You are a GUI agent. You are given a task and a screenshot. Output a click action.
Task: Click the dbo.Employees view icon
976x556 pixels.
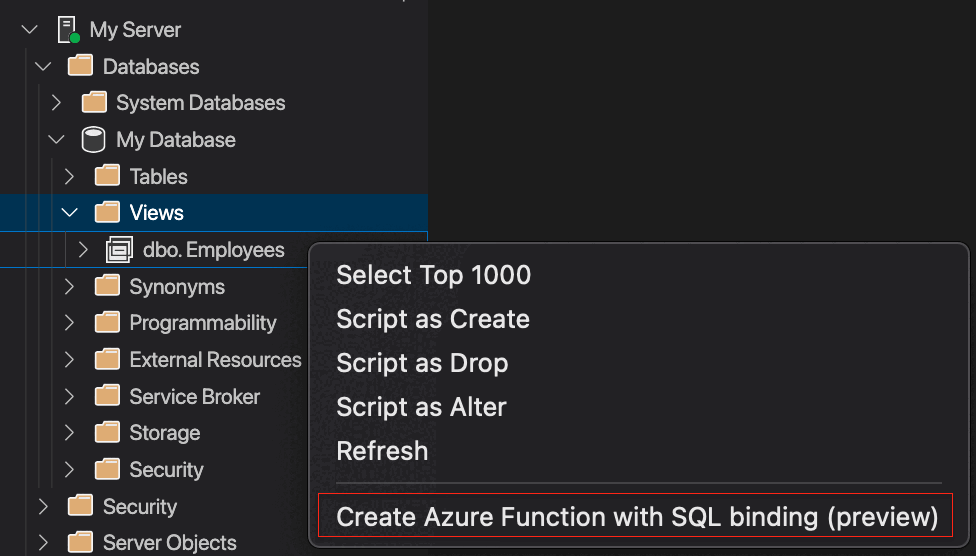pyautogui.click(x=120, y=250)
